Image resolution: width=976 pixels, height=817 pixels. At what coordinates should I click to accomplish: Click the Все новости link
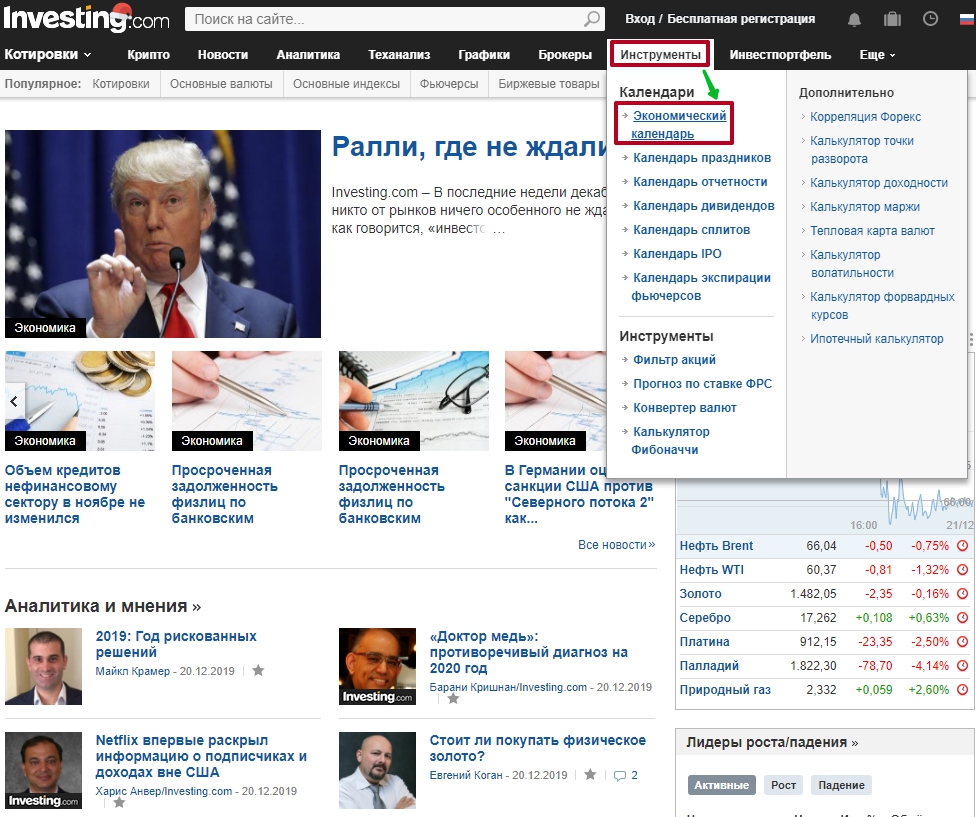(x=615, y=545)
